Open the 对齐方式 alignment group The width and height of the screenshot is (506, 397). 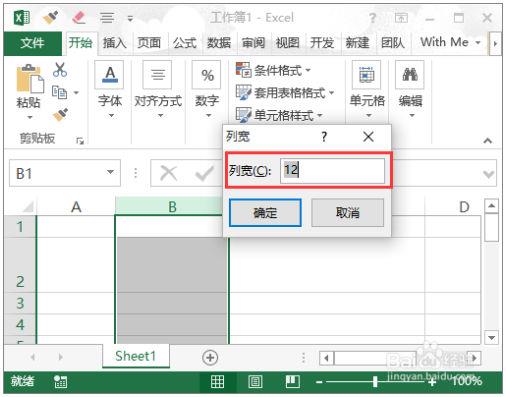pos(158,89)
